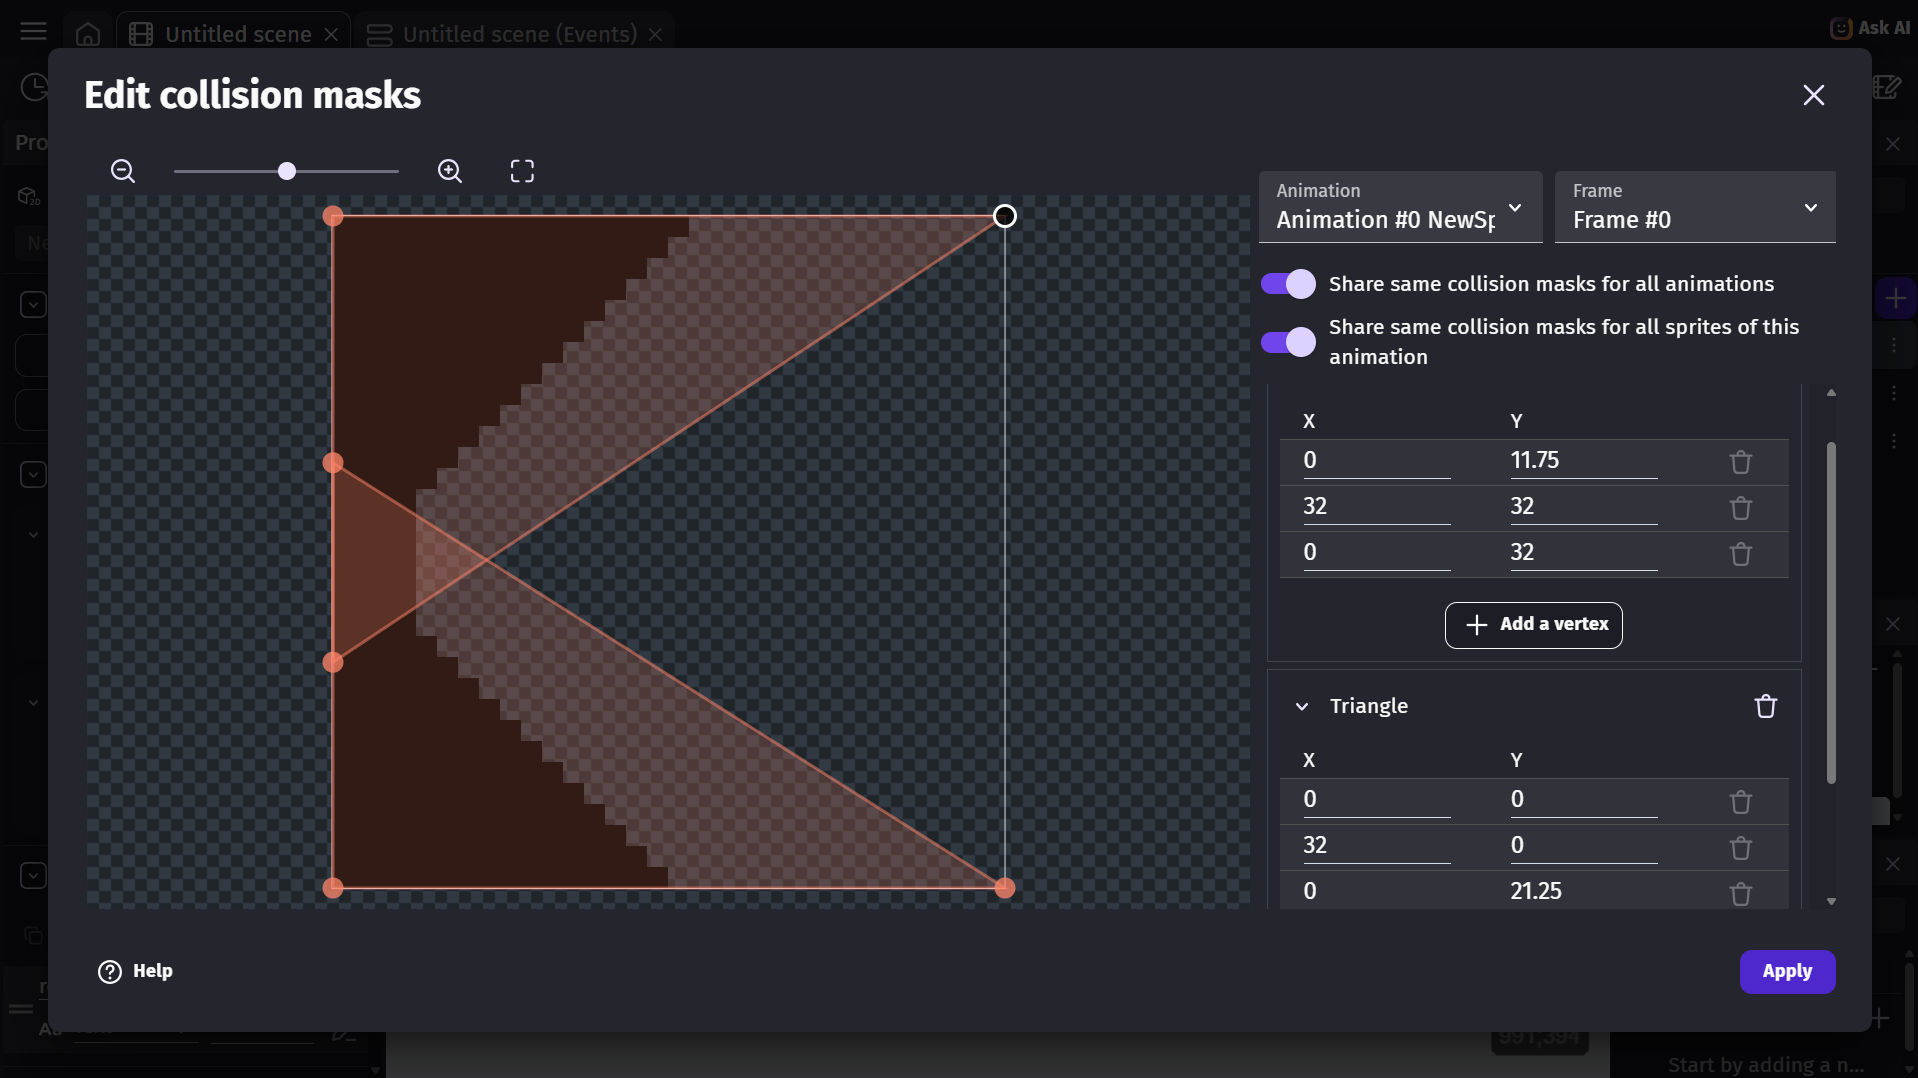The image size is (1918, 1078).
Task: Delete the Triangle collision mask
Action: [x=1766, y=706]
